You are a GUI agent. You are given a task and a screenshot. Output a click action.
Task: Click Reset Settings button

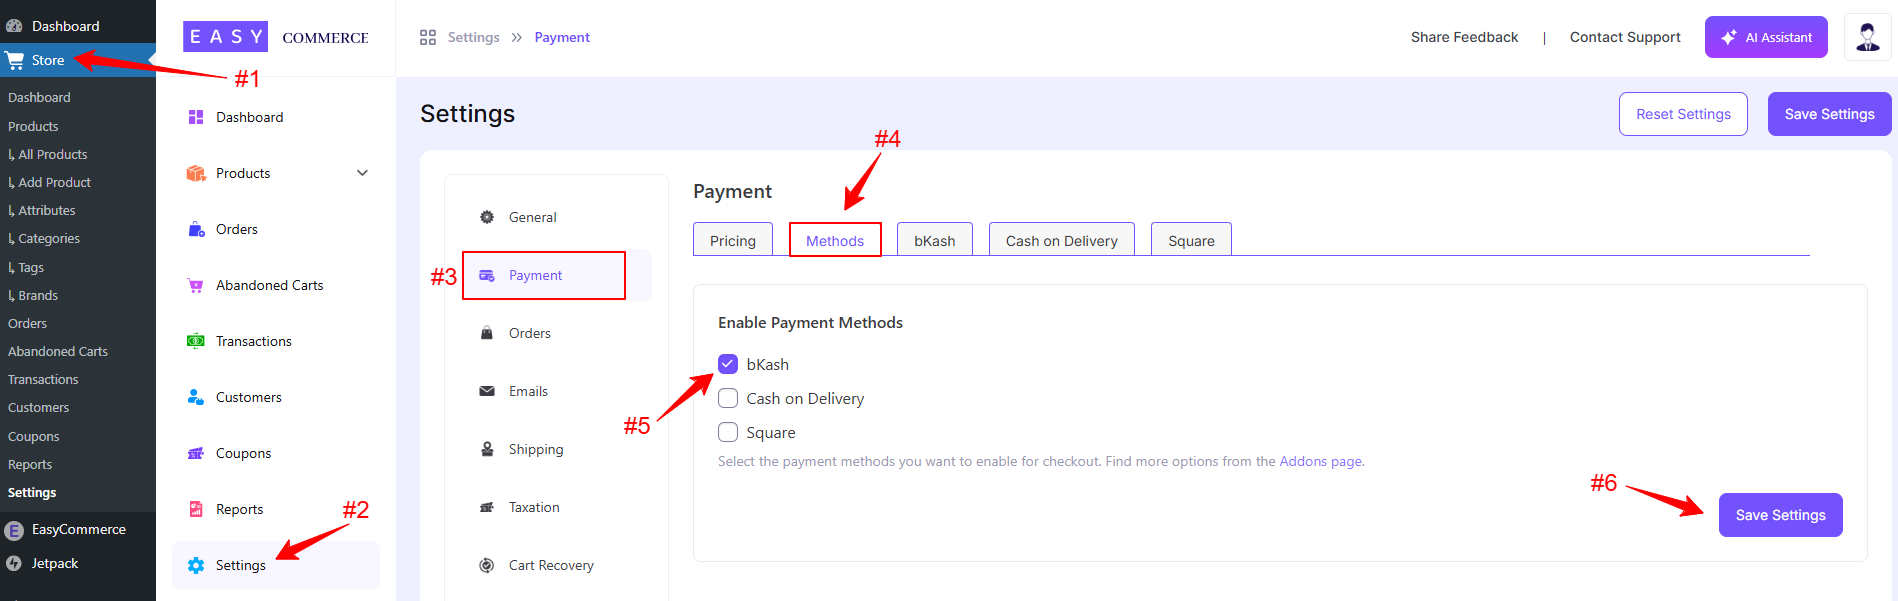pos(1683,114)
